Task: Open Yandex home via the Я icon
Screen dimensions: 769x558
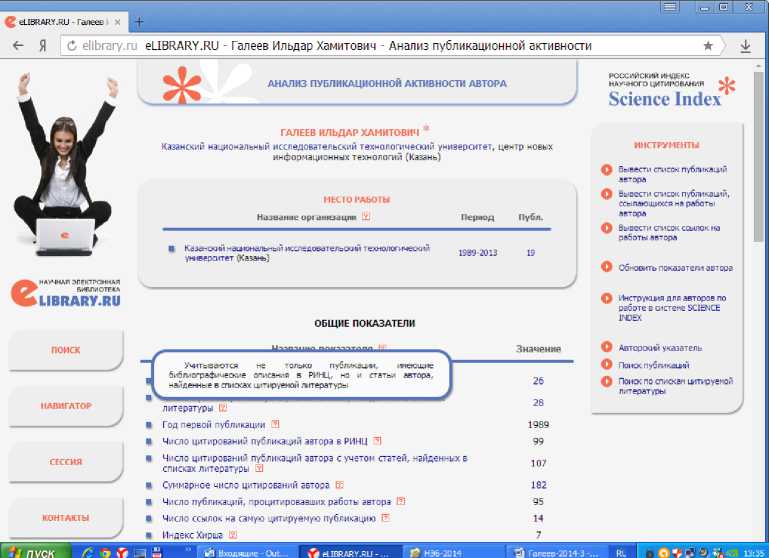Action: coord(43,46)
